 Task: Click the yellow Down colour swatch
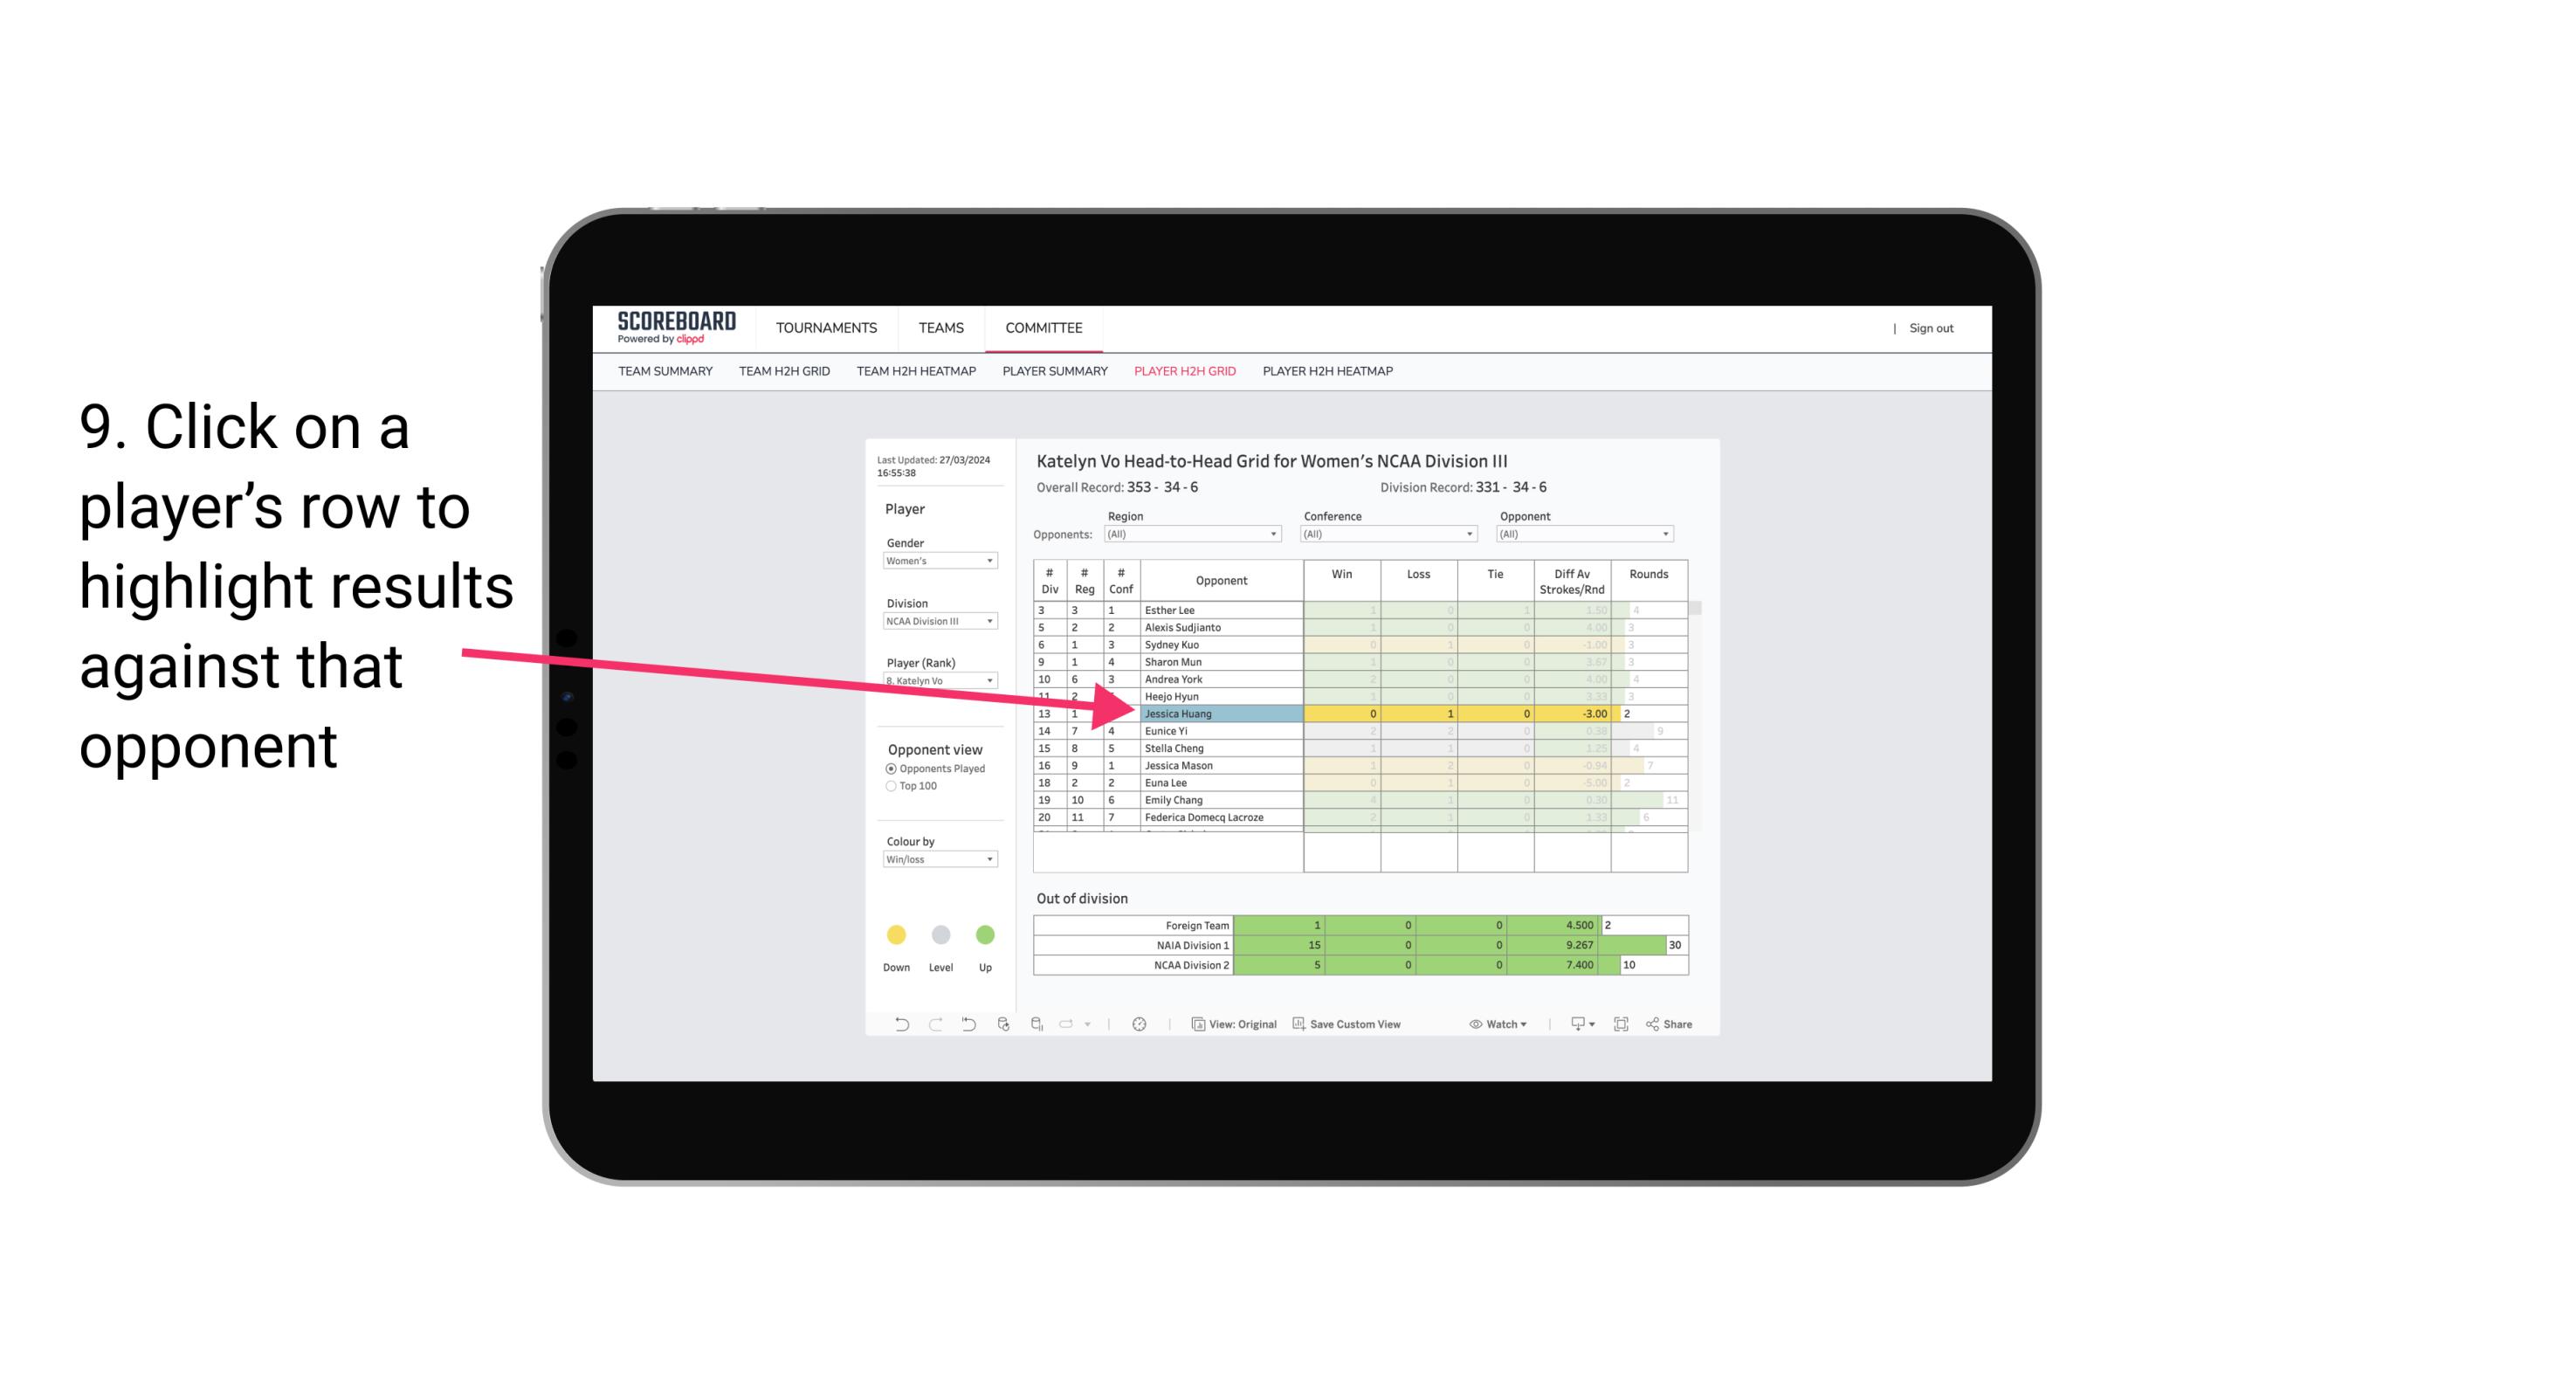pos(896,932)
